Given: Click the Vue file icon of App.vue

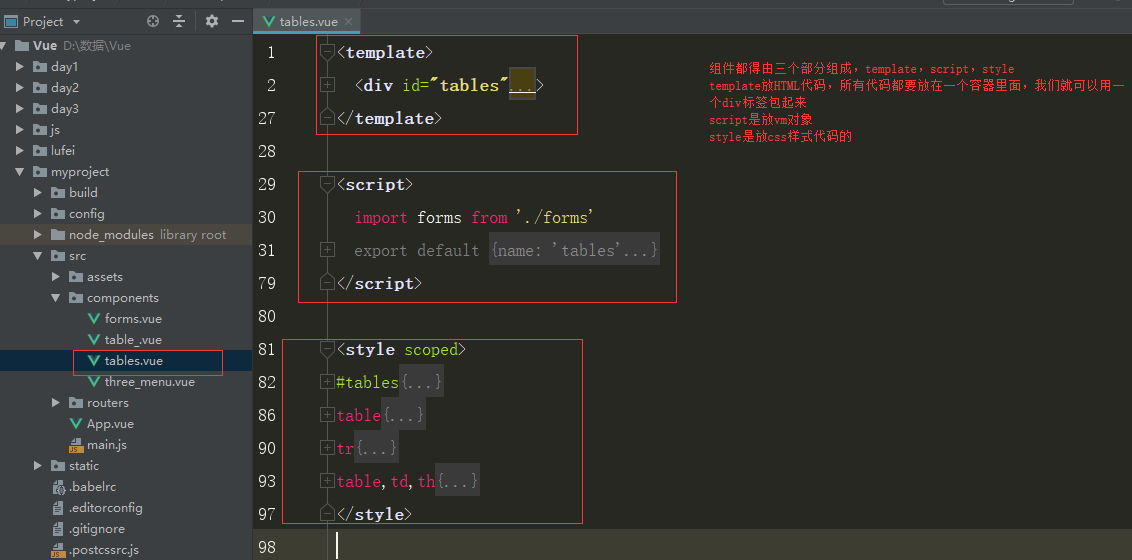Looking at the screenshot, I should 76,424.
